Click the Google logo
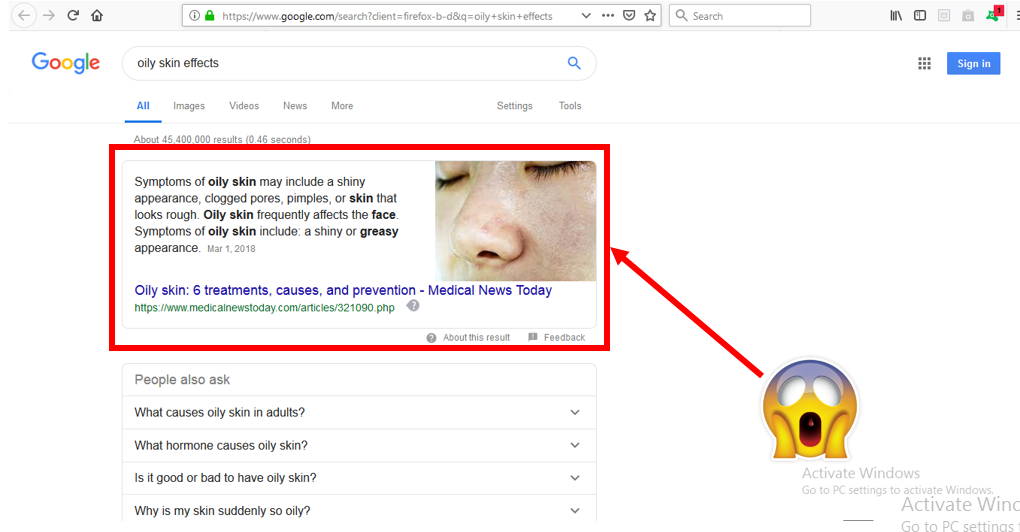 coord(66,63)
